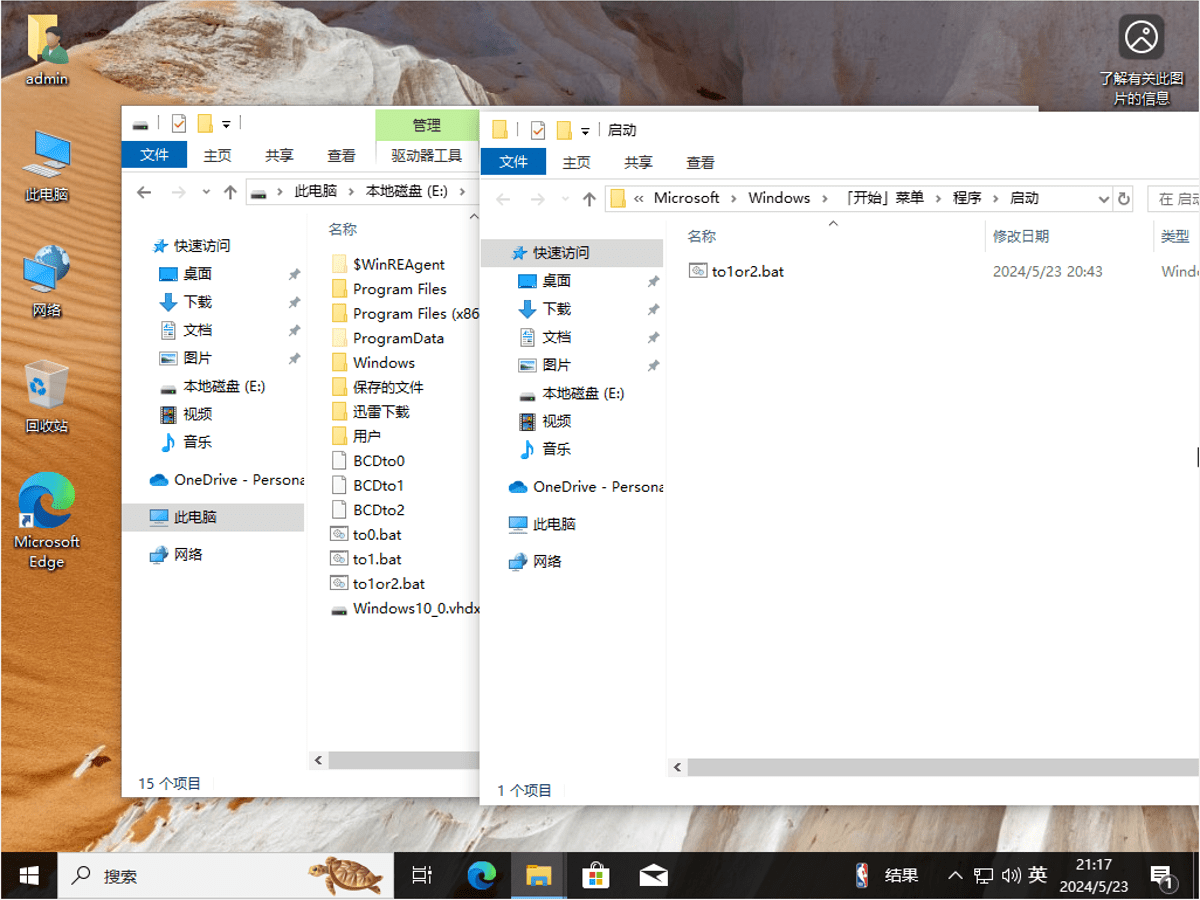
Task: Open the 驱动器工具 ribbon tab
Action: point(426,155)
